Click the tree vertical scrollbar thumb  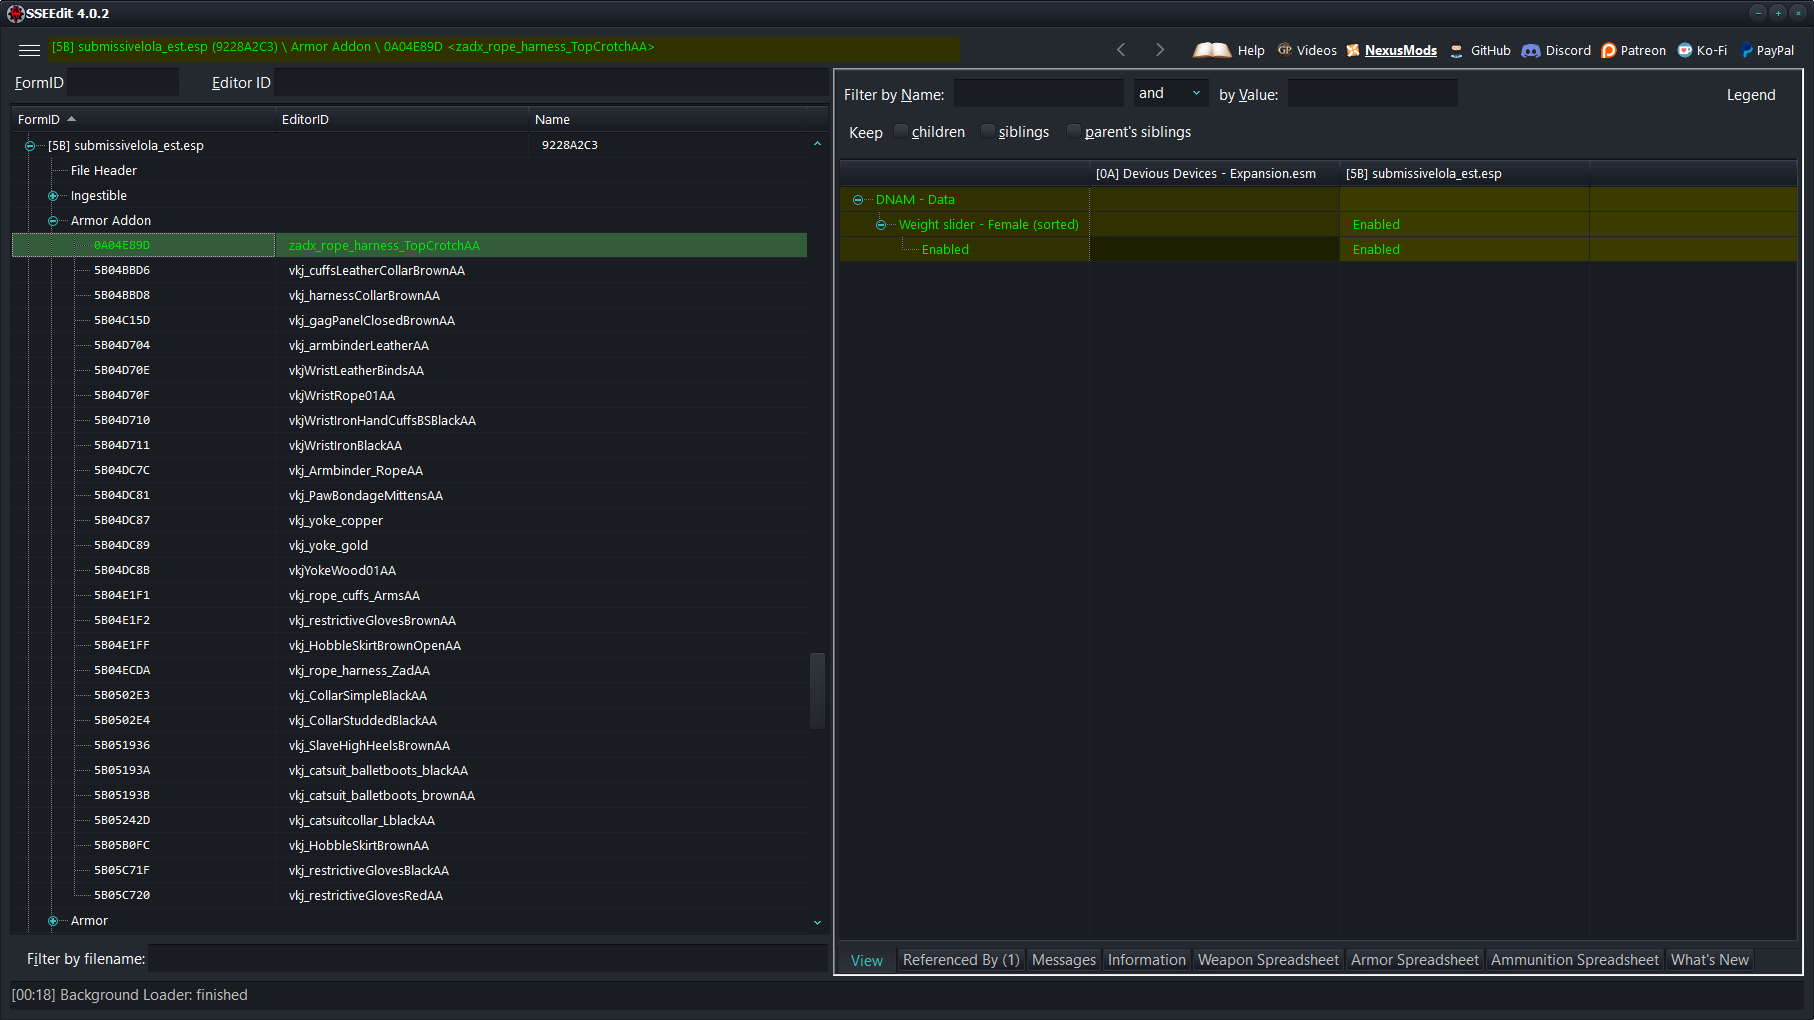(x=817, y=691)
